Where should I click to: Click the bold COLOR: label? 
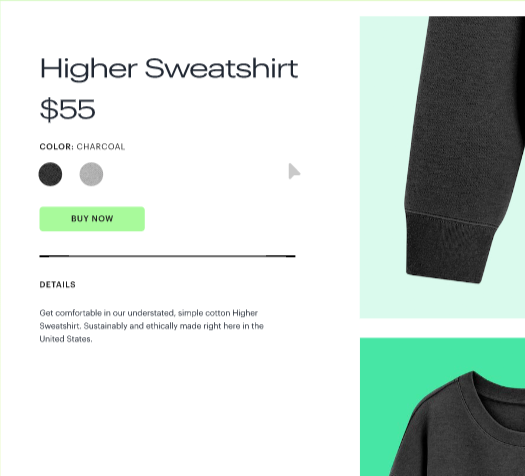[x=57, y=147]
